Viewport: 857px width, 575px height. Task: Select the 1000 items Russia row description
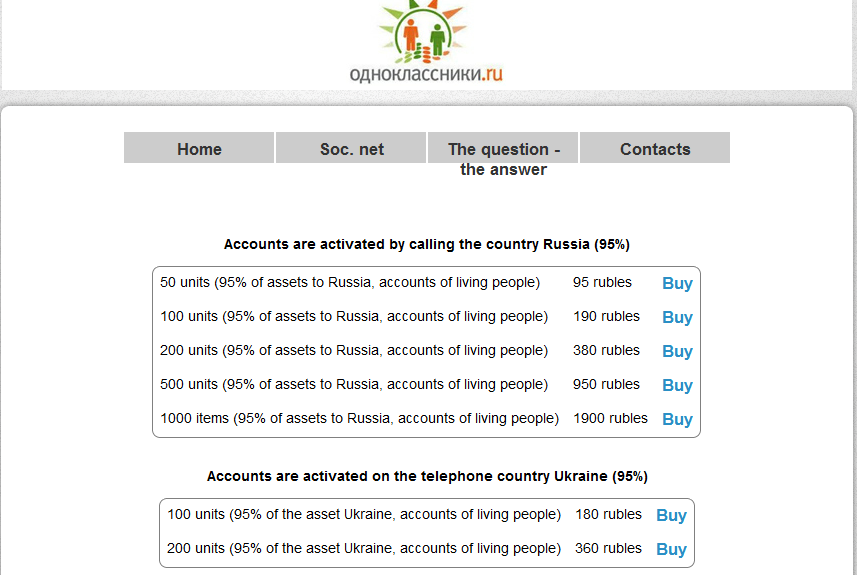360,418
